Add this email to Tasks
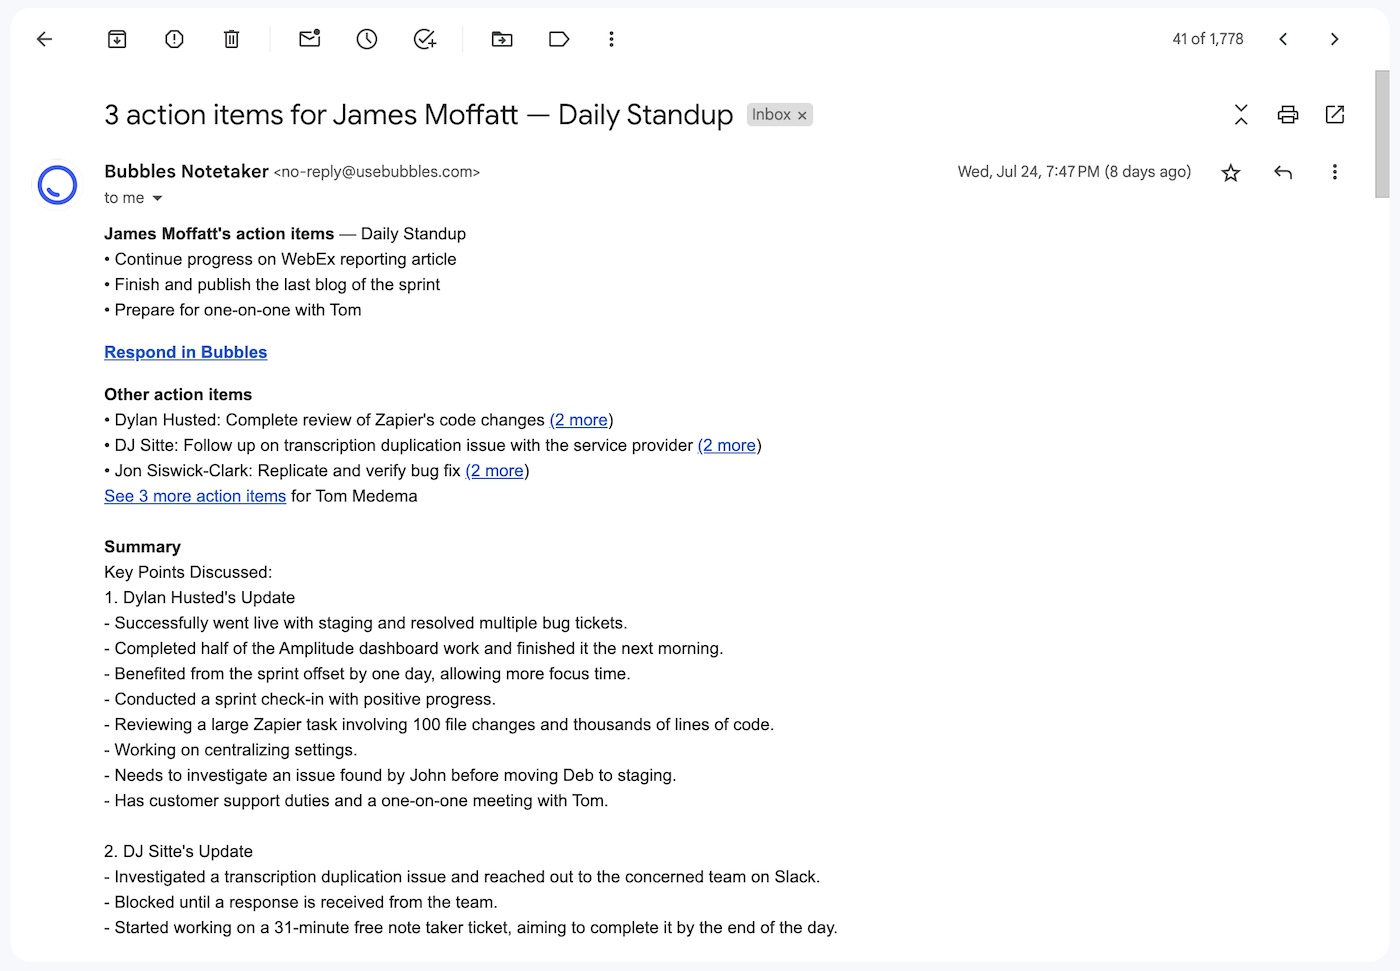 (x=425, y=39)
